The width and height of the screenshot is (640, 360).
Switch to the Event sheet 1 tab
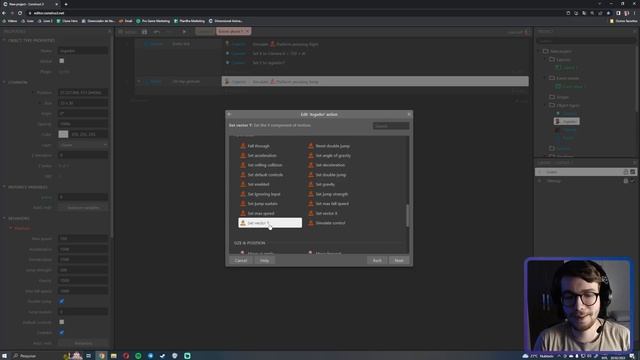233,31
